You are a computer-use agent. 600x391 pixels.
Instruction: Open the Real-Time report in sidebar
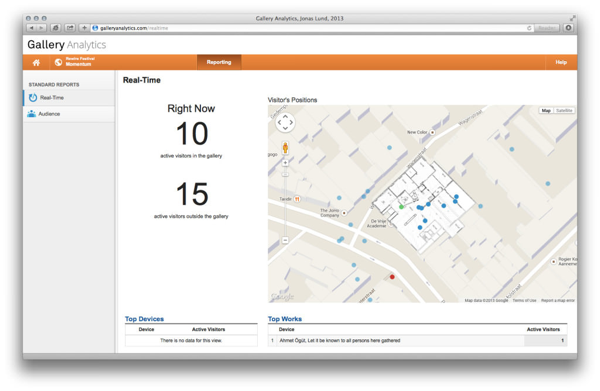[x=69, y=98]
